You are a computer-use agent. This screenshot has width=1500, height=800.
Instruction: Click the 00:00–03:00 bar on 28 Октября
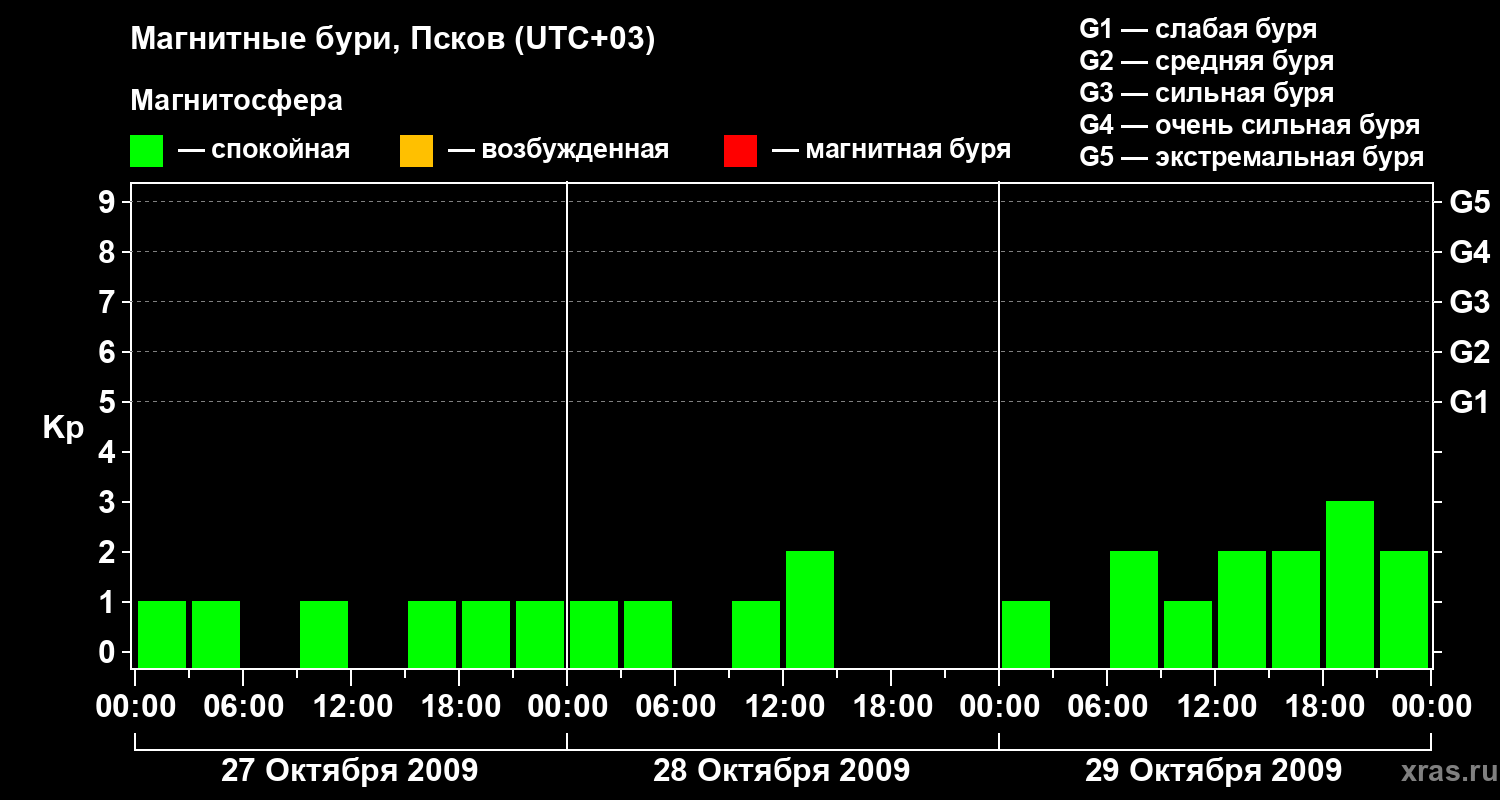tap(594, 634)
